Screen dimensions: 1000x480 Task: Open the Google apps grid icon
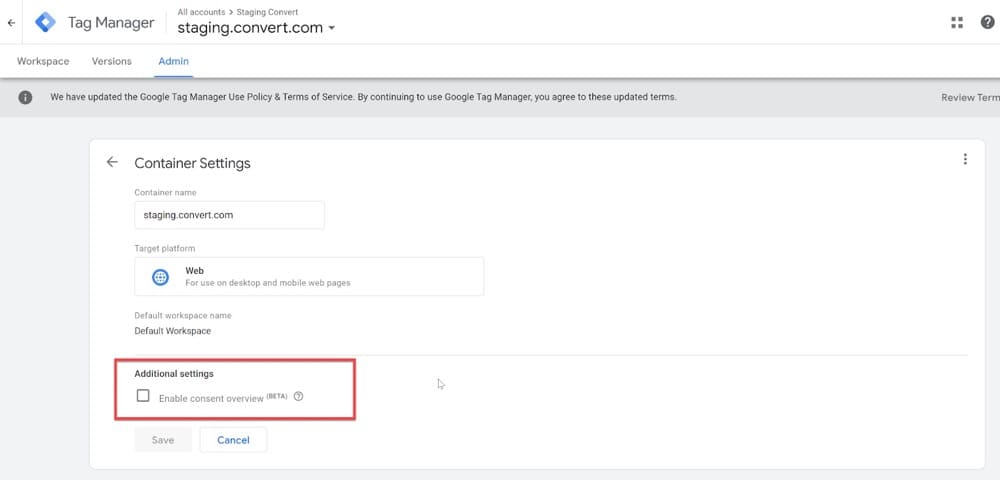point(957,23)
